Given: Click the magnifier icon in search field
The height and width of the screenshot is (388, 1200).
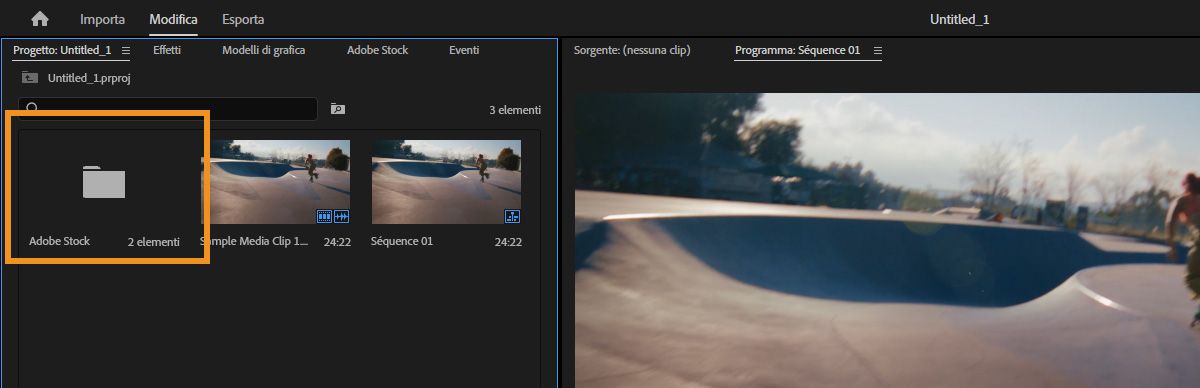Looking at the screenshot, I should (32, 109).
